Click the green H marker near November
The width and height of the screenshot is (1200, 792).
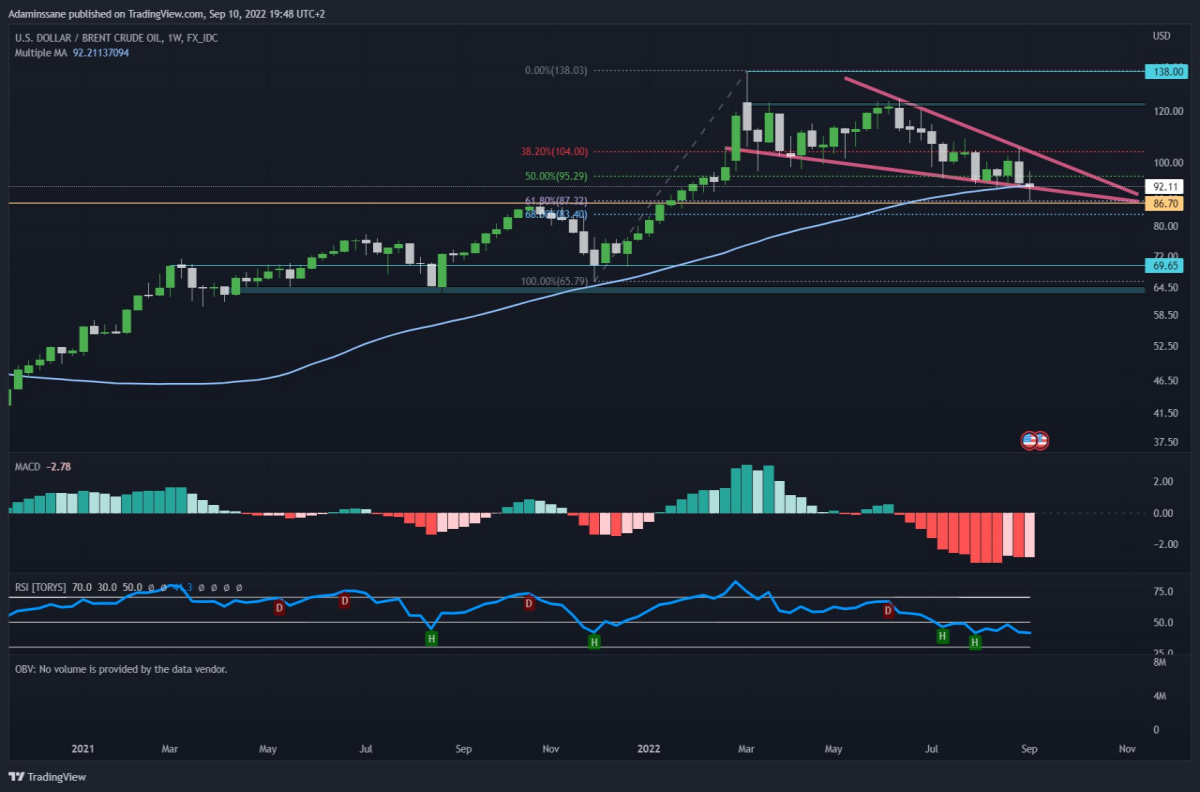(594, 641)
